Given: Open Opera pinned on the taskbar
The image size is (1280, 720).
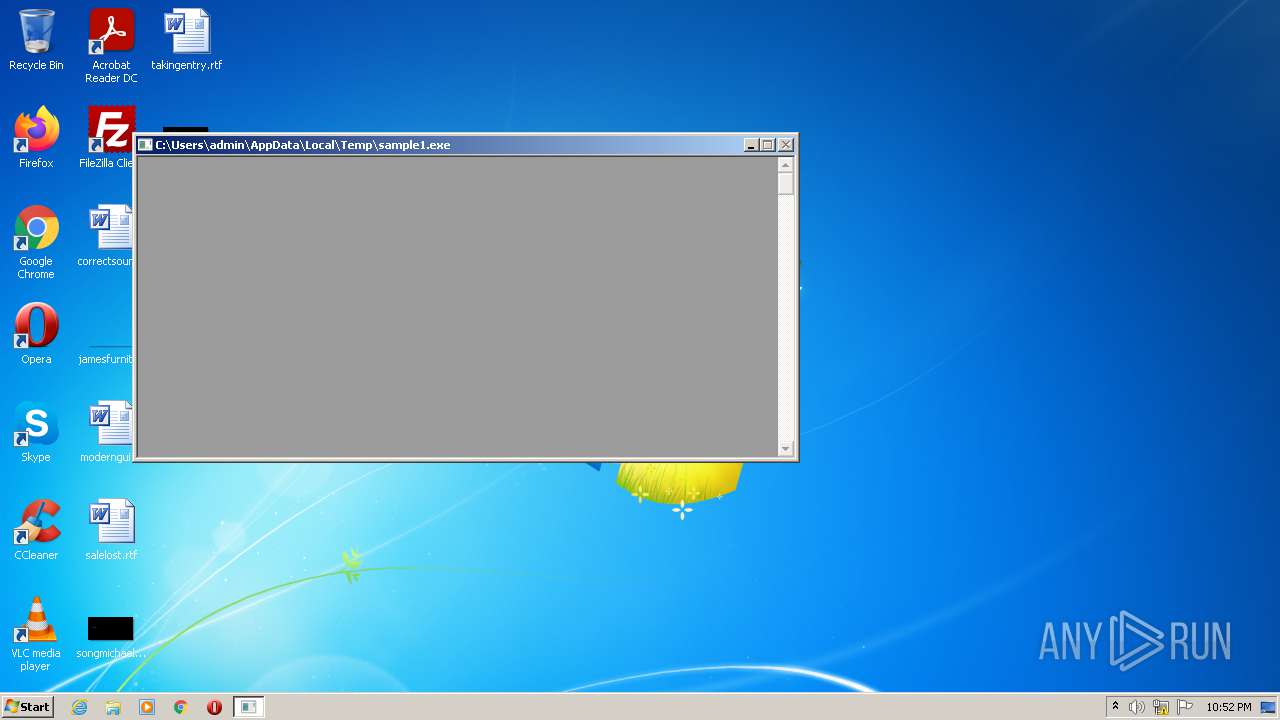Looking at the screenshot, I should click(214, 707).
